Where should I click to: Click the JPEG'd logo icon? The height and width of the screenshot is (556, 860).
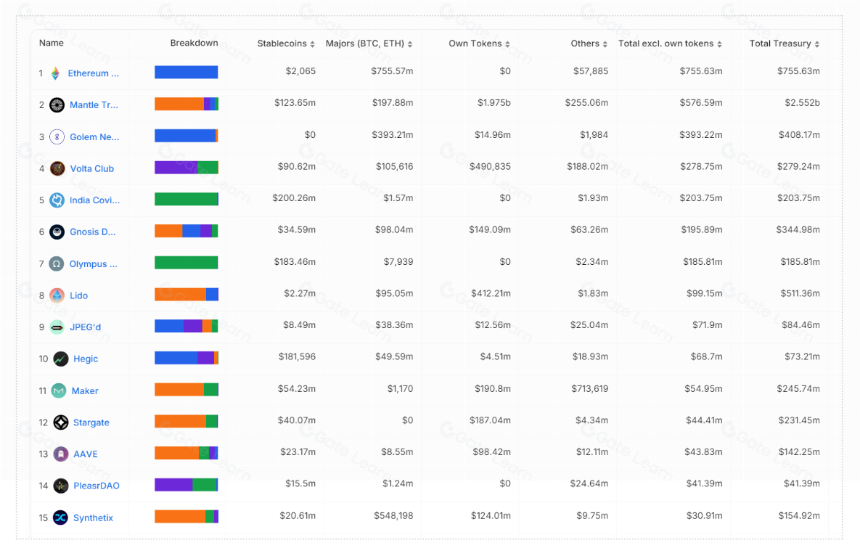click(x=57, y=327)
